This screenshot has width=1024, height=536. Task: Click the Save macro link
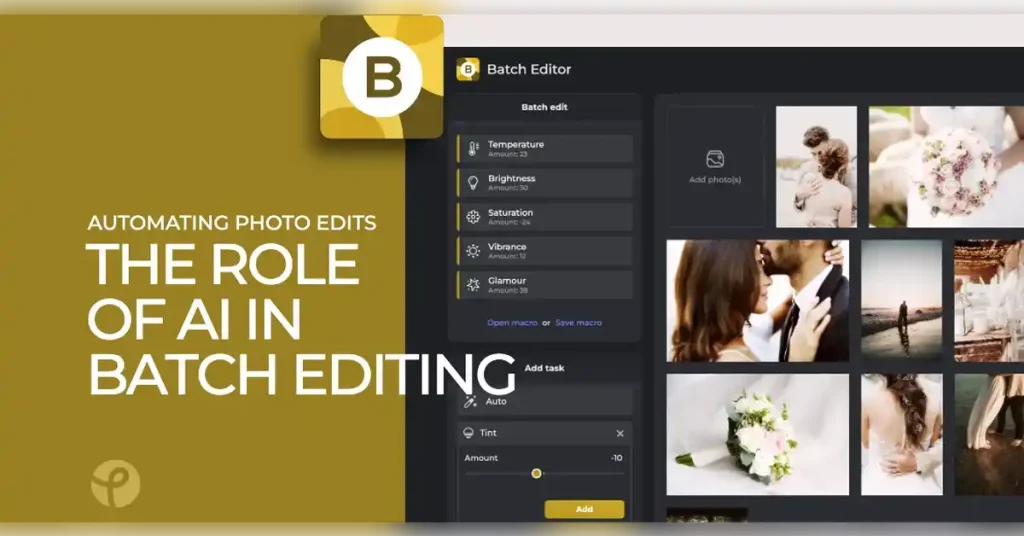(x=578, y=323)
